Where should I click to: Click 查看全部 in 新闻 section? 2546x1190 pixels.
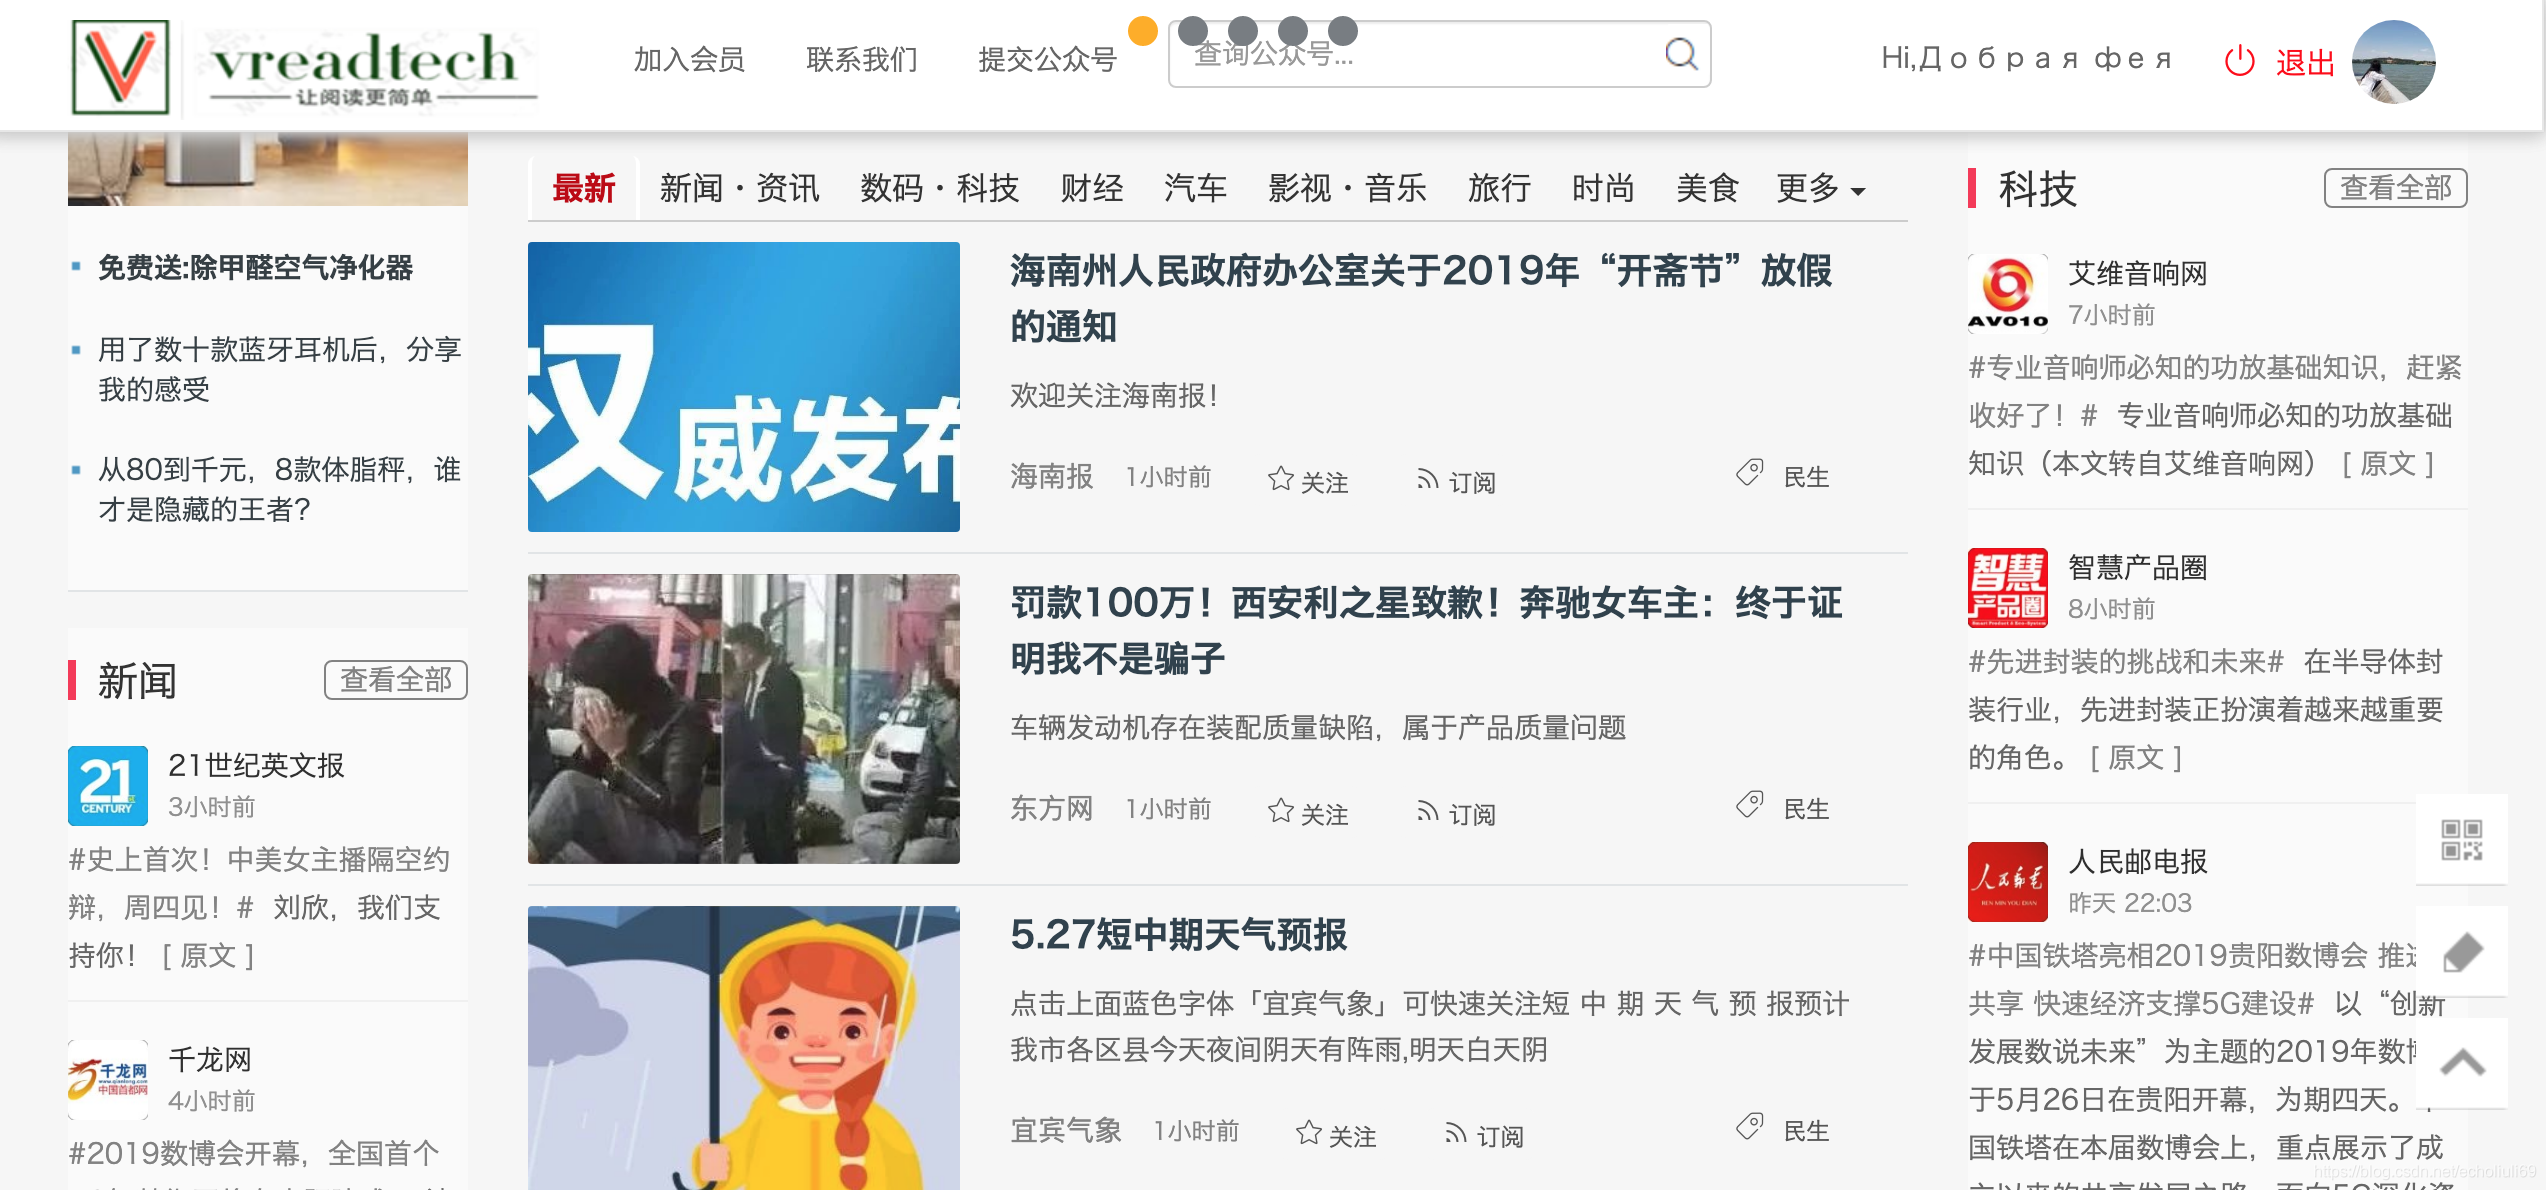396,680
